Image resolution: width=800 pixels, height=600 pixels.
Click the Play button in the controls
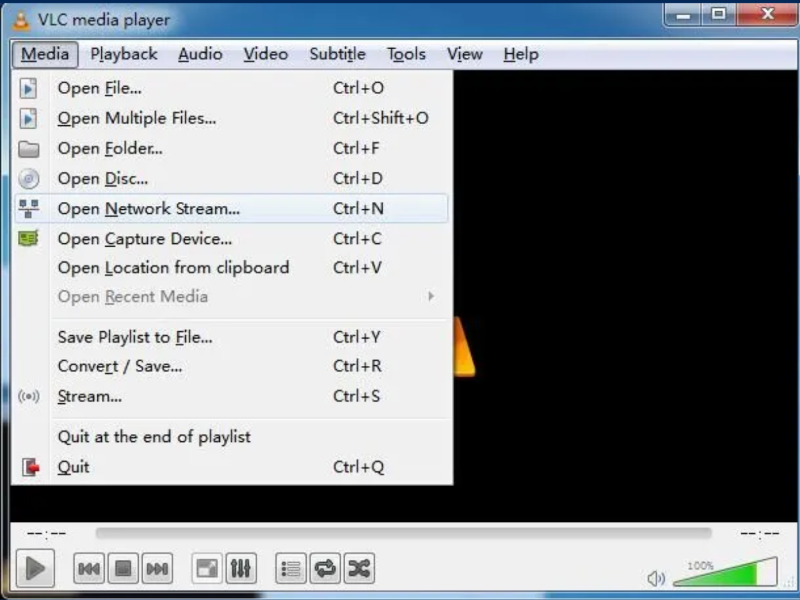pyautogui.click(x=35, y=568)
